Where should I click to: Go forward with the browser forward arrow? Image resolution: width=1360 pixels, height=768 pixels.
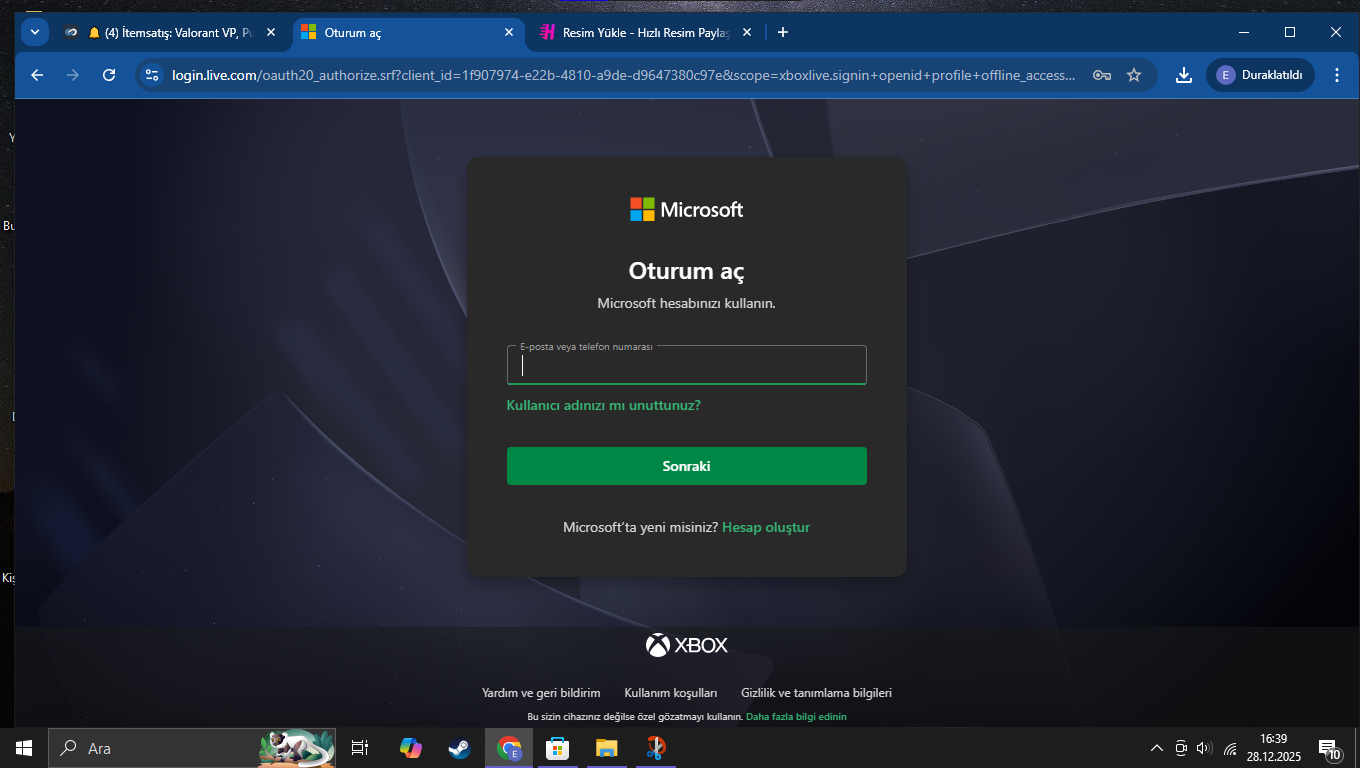(73, 75)
